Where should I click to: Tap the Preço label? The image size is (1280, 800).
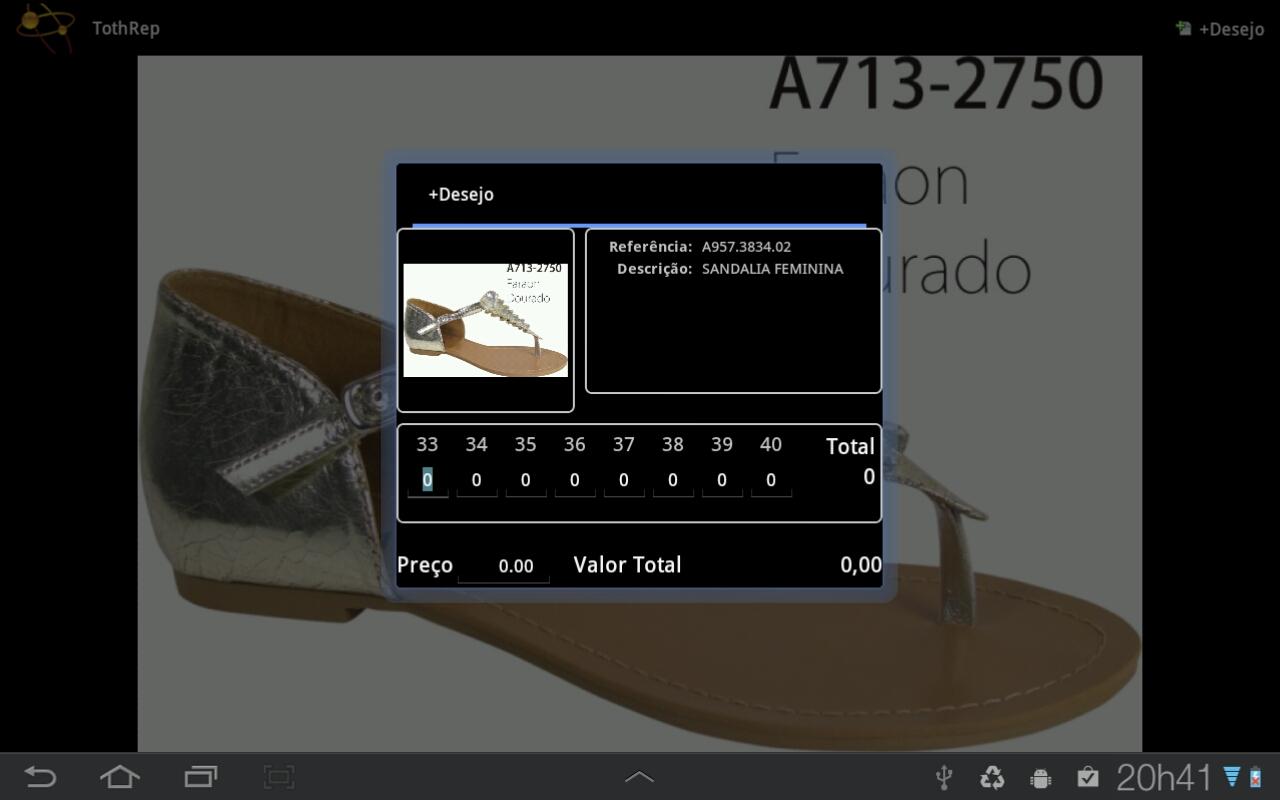tap(425, 566)
